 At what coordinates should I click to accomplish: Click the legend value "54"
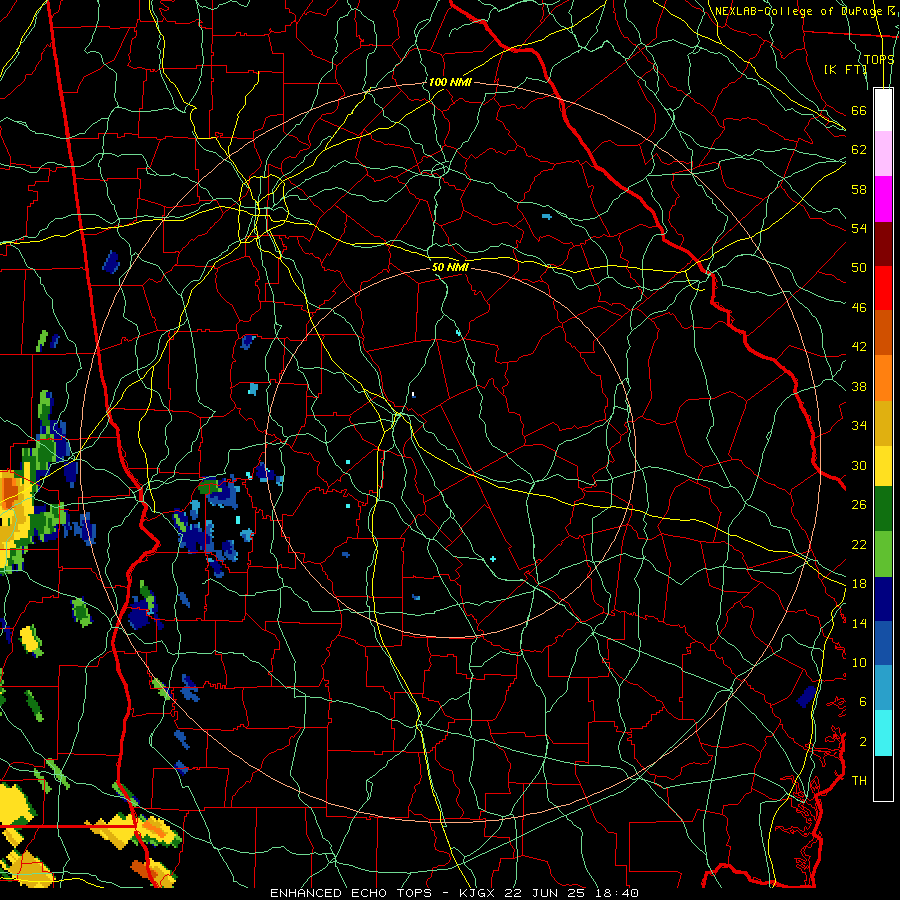coord(859,228)
